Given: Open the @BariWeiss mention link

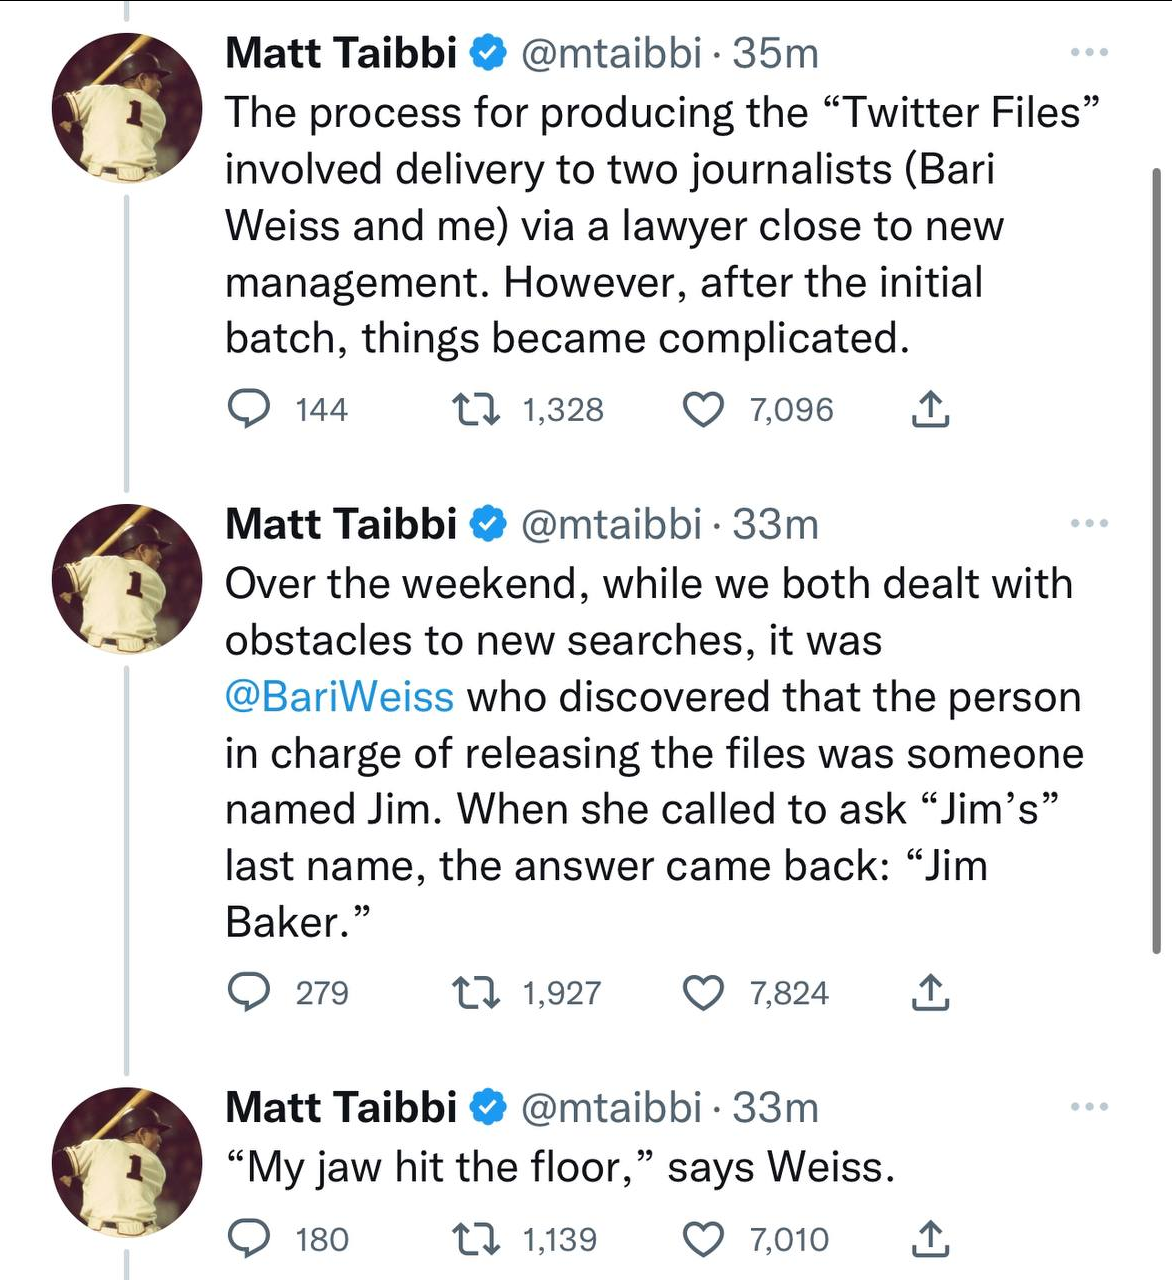Looking at the screenshot, I should click(x=339, y=697).
